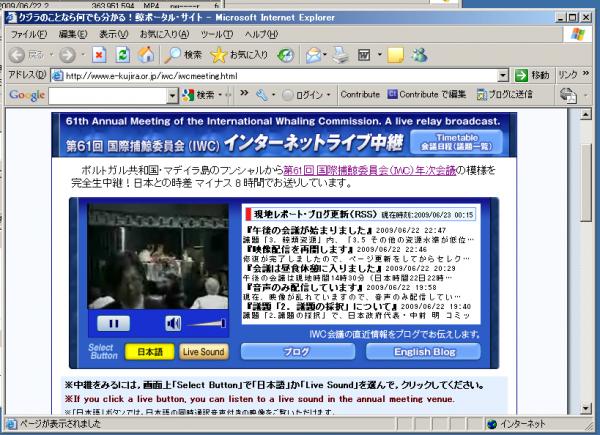Viewport: 600px width, 435px height.
Task: Expand the address bar URL dropdown
Action: tap(504, 76)
